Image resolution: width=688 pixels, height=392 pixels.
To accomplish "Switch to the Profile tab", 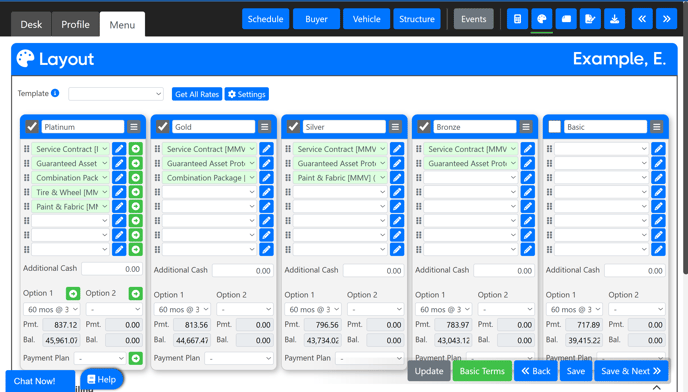I will click(x=75, y=25).
